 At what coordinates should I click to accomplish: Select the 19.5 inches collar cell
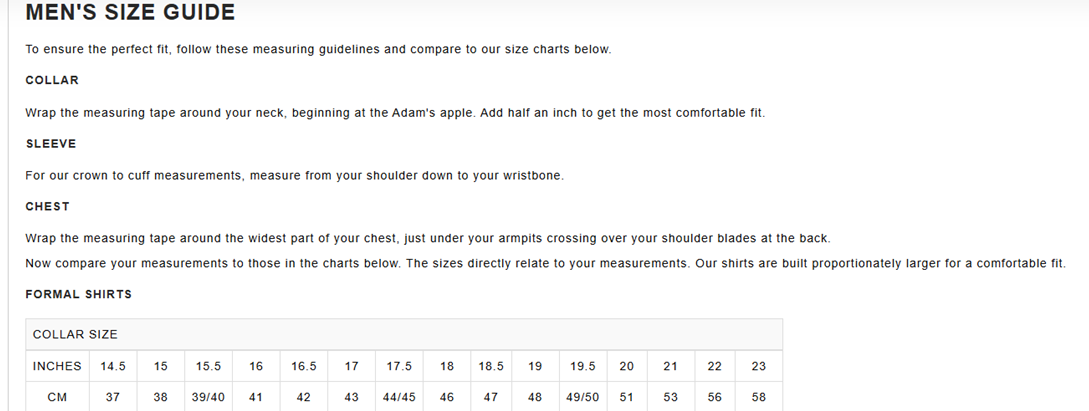point(583,366)
